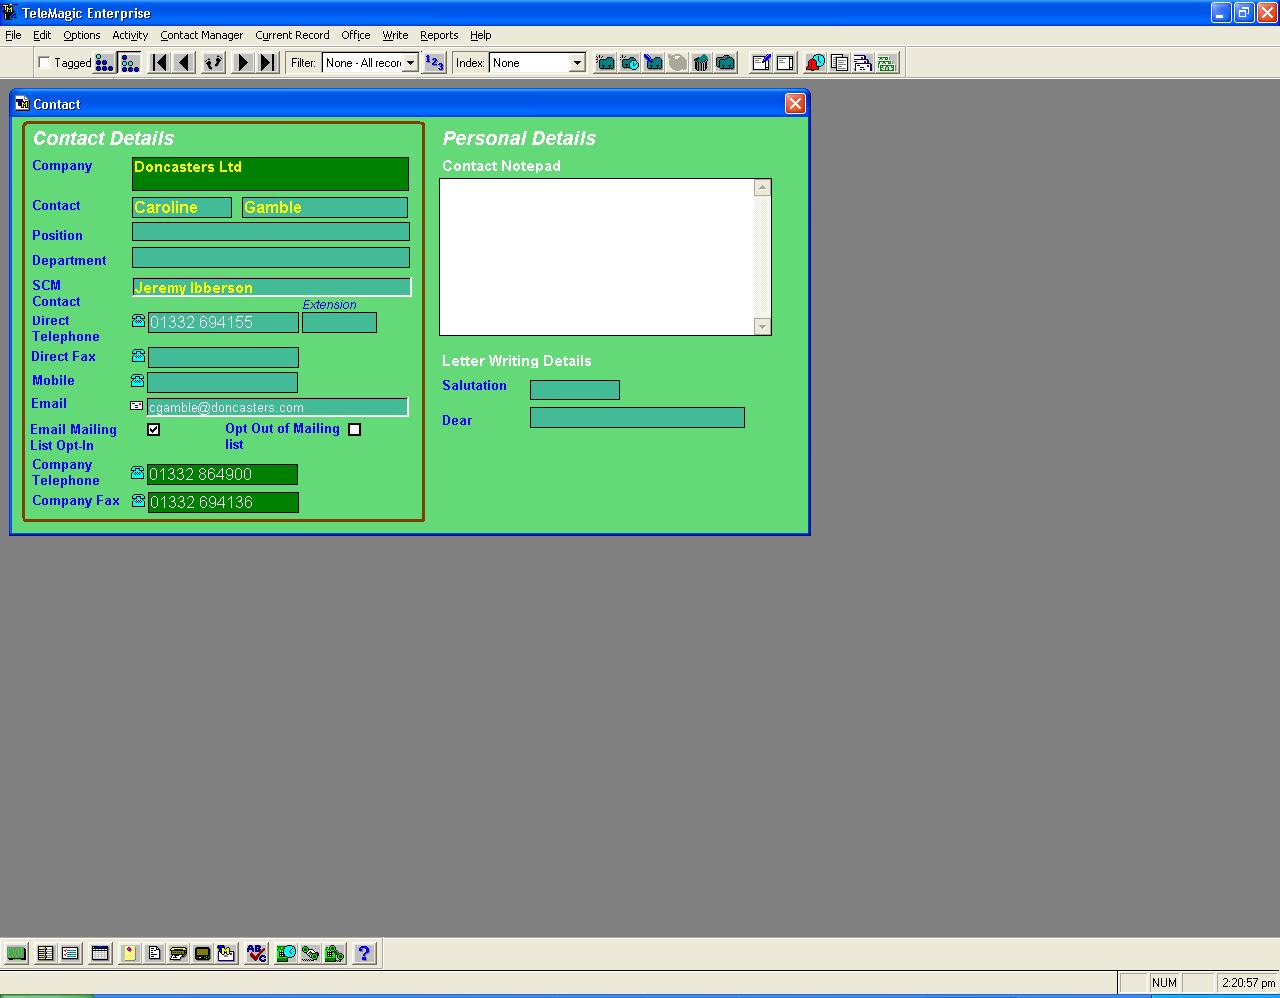
Task: Click the phone icon beside Mobile field
Action: coord(138,380)
